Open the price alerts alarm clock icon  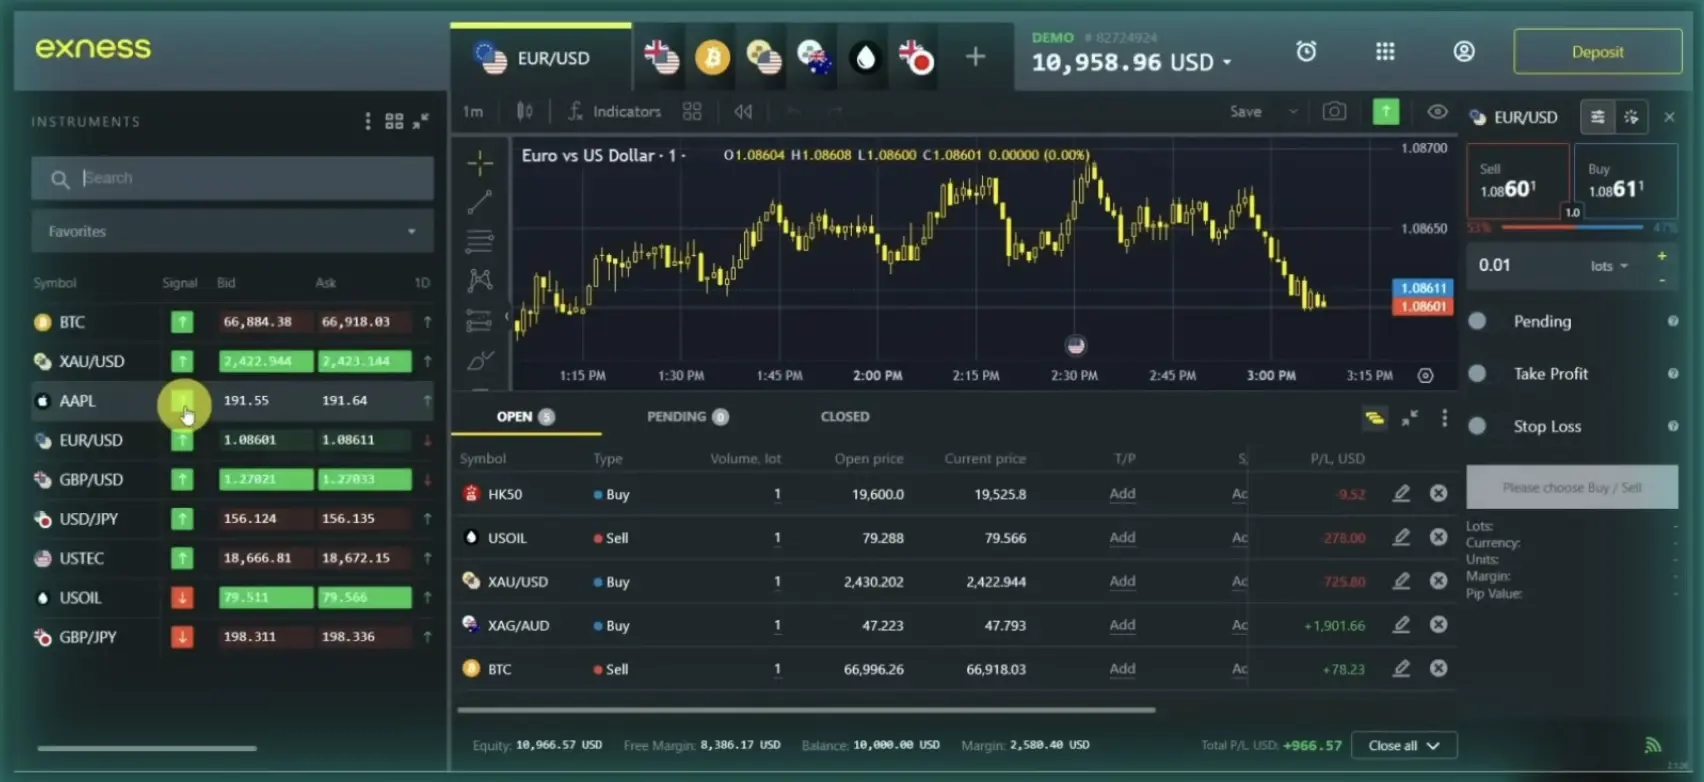click(1306, 51)
